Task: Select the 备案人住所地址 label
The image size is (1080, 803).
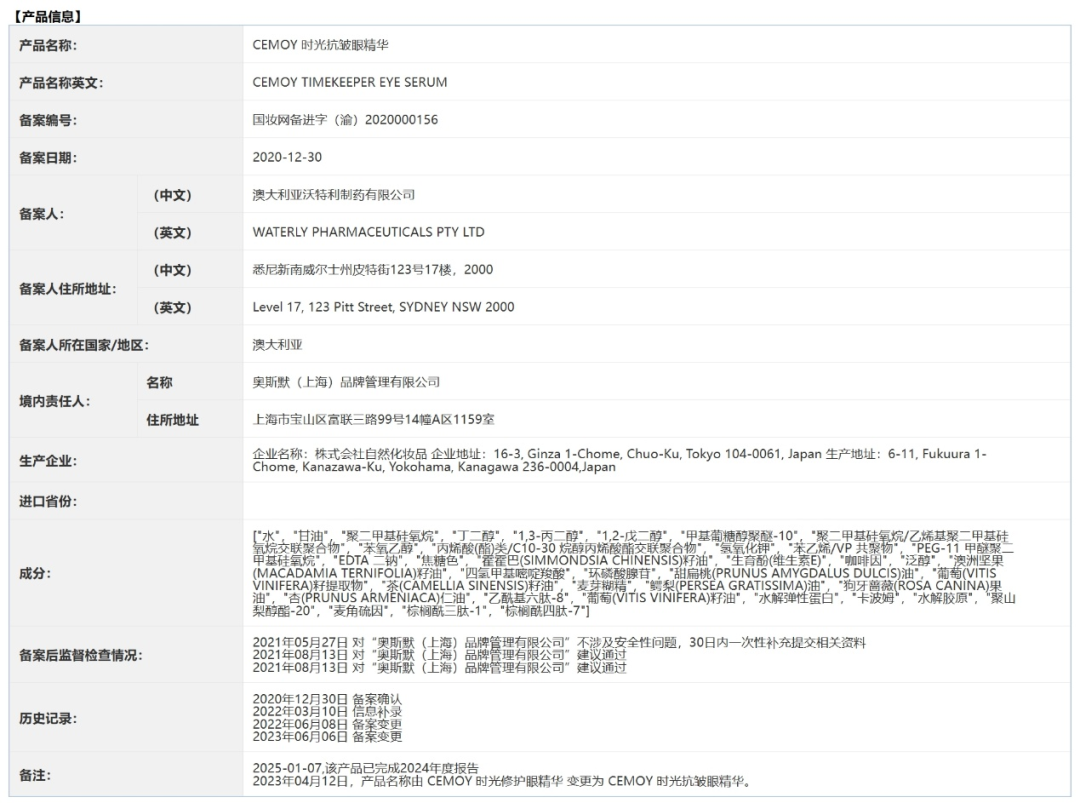Action: click(x=68, y=289)
